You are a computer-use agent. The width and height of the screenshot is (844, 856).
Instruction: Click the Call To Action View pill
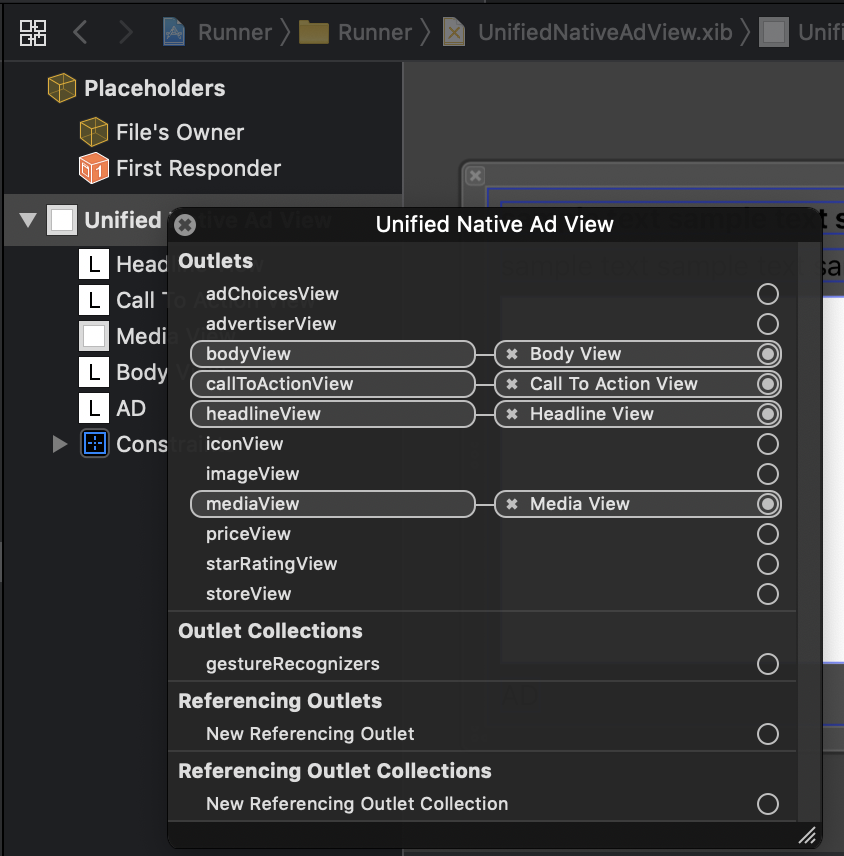coord(638,384)
